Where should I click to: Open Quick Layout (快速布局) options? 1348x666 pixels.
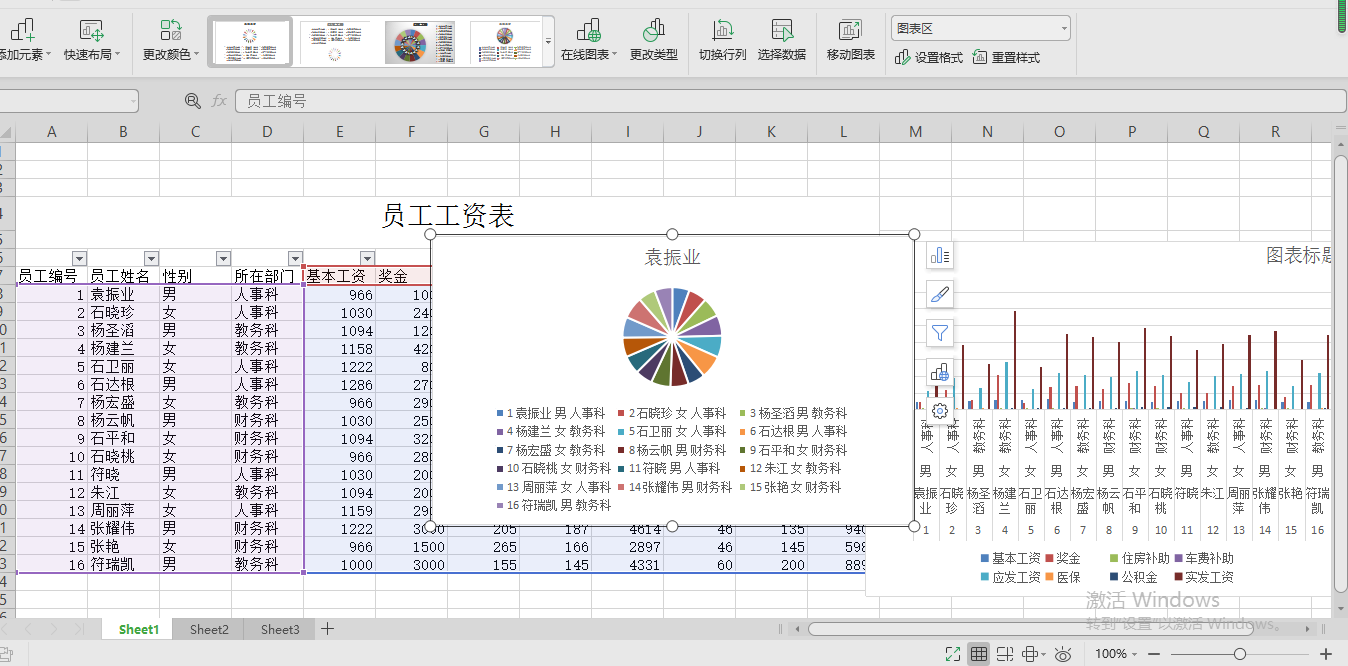pyautogui.click(x=92, y=41)
